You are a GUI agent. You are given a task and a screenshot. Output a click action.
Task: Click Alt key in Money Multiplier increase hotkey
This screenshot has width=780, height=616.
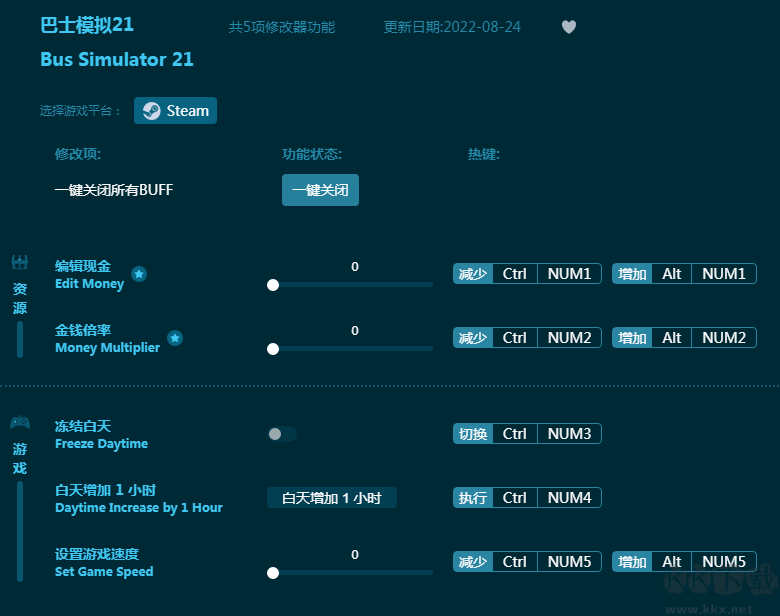click(672, 338)
